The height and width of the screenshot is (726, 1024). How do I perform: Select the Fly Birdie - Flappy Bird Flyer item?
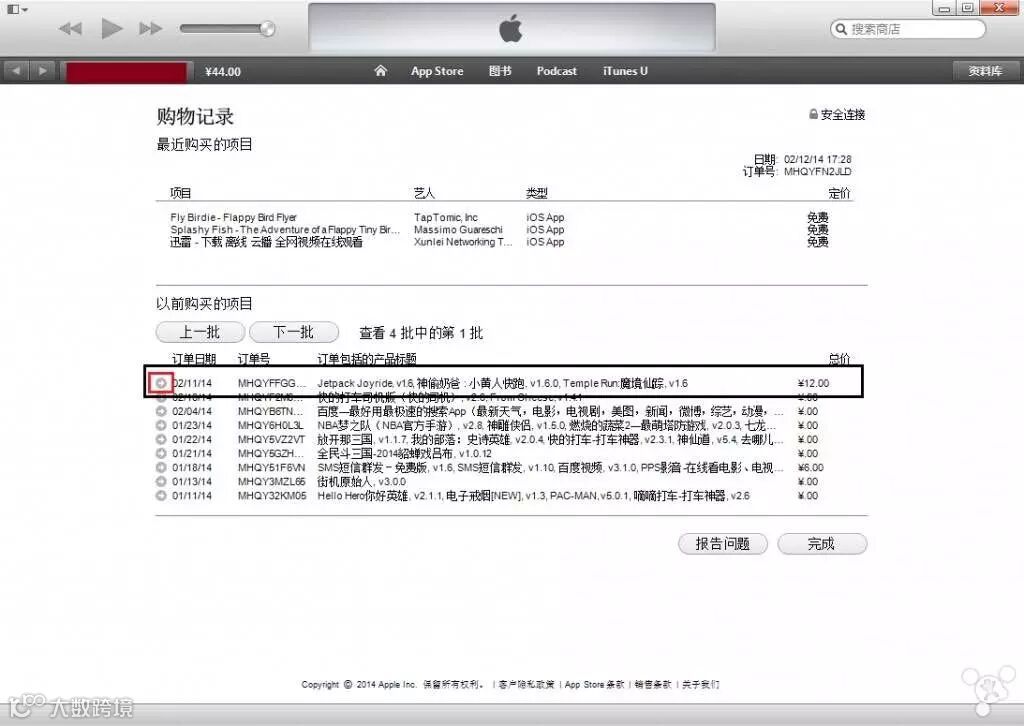233,217
